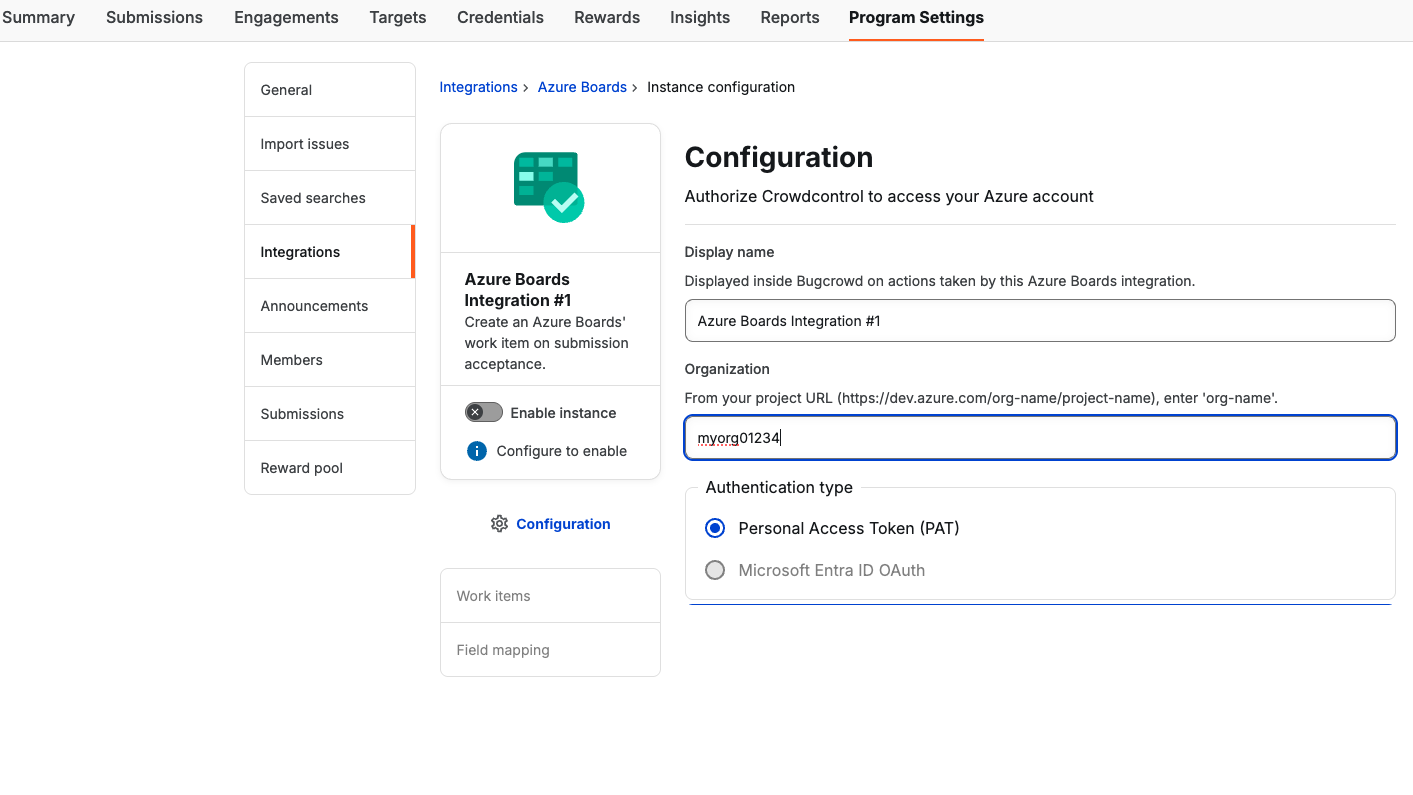
Task: Click the Integrations breadcrumb link
Action: pyautogui.click(x=478, y=87)
